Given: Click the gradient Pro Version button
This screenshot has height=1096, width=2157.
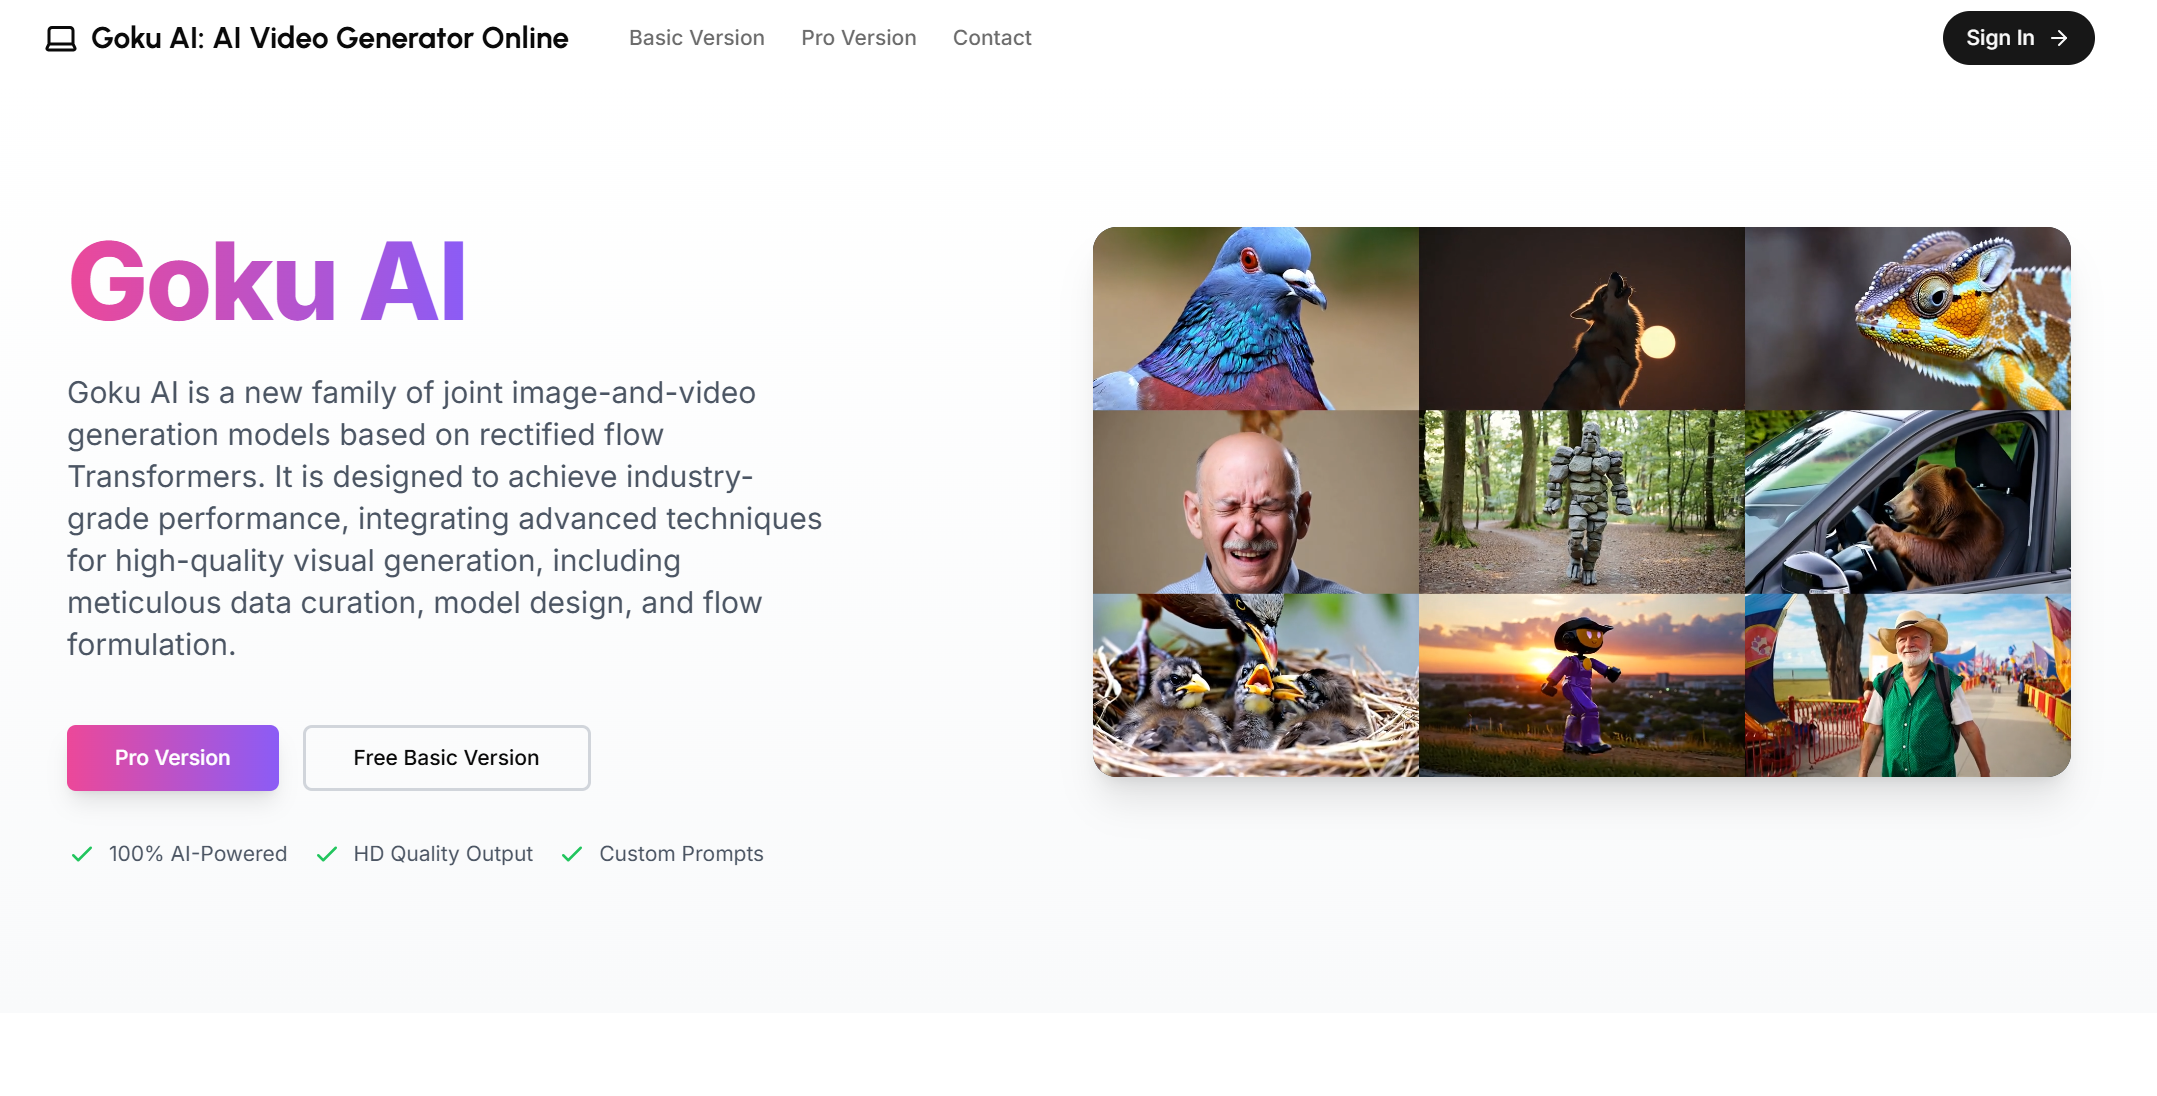Looking at the screenshot, I should coord(173,758).
